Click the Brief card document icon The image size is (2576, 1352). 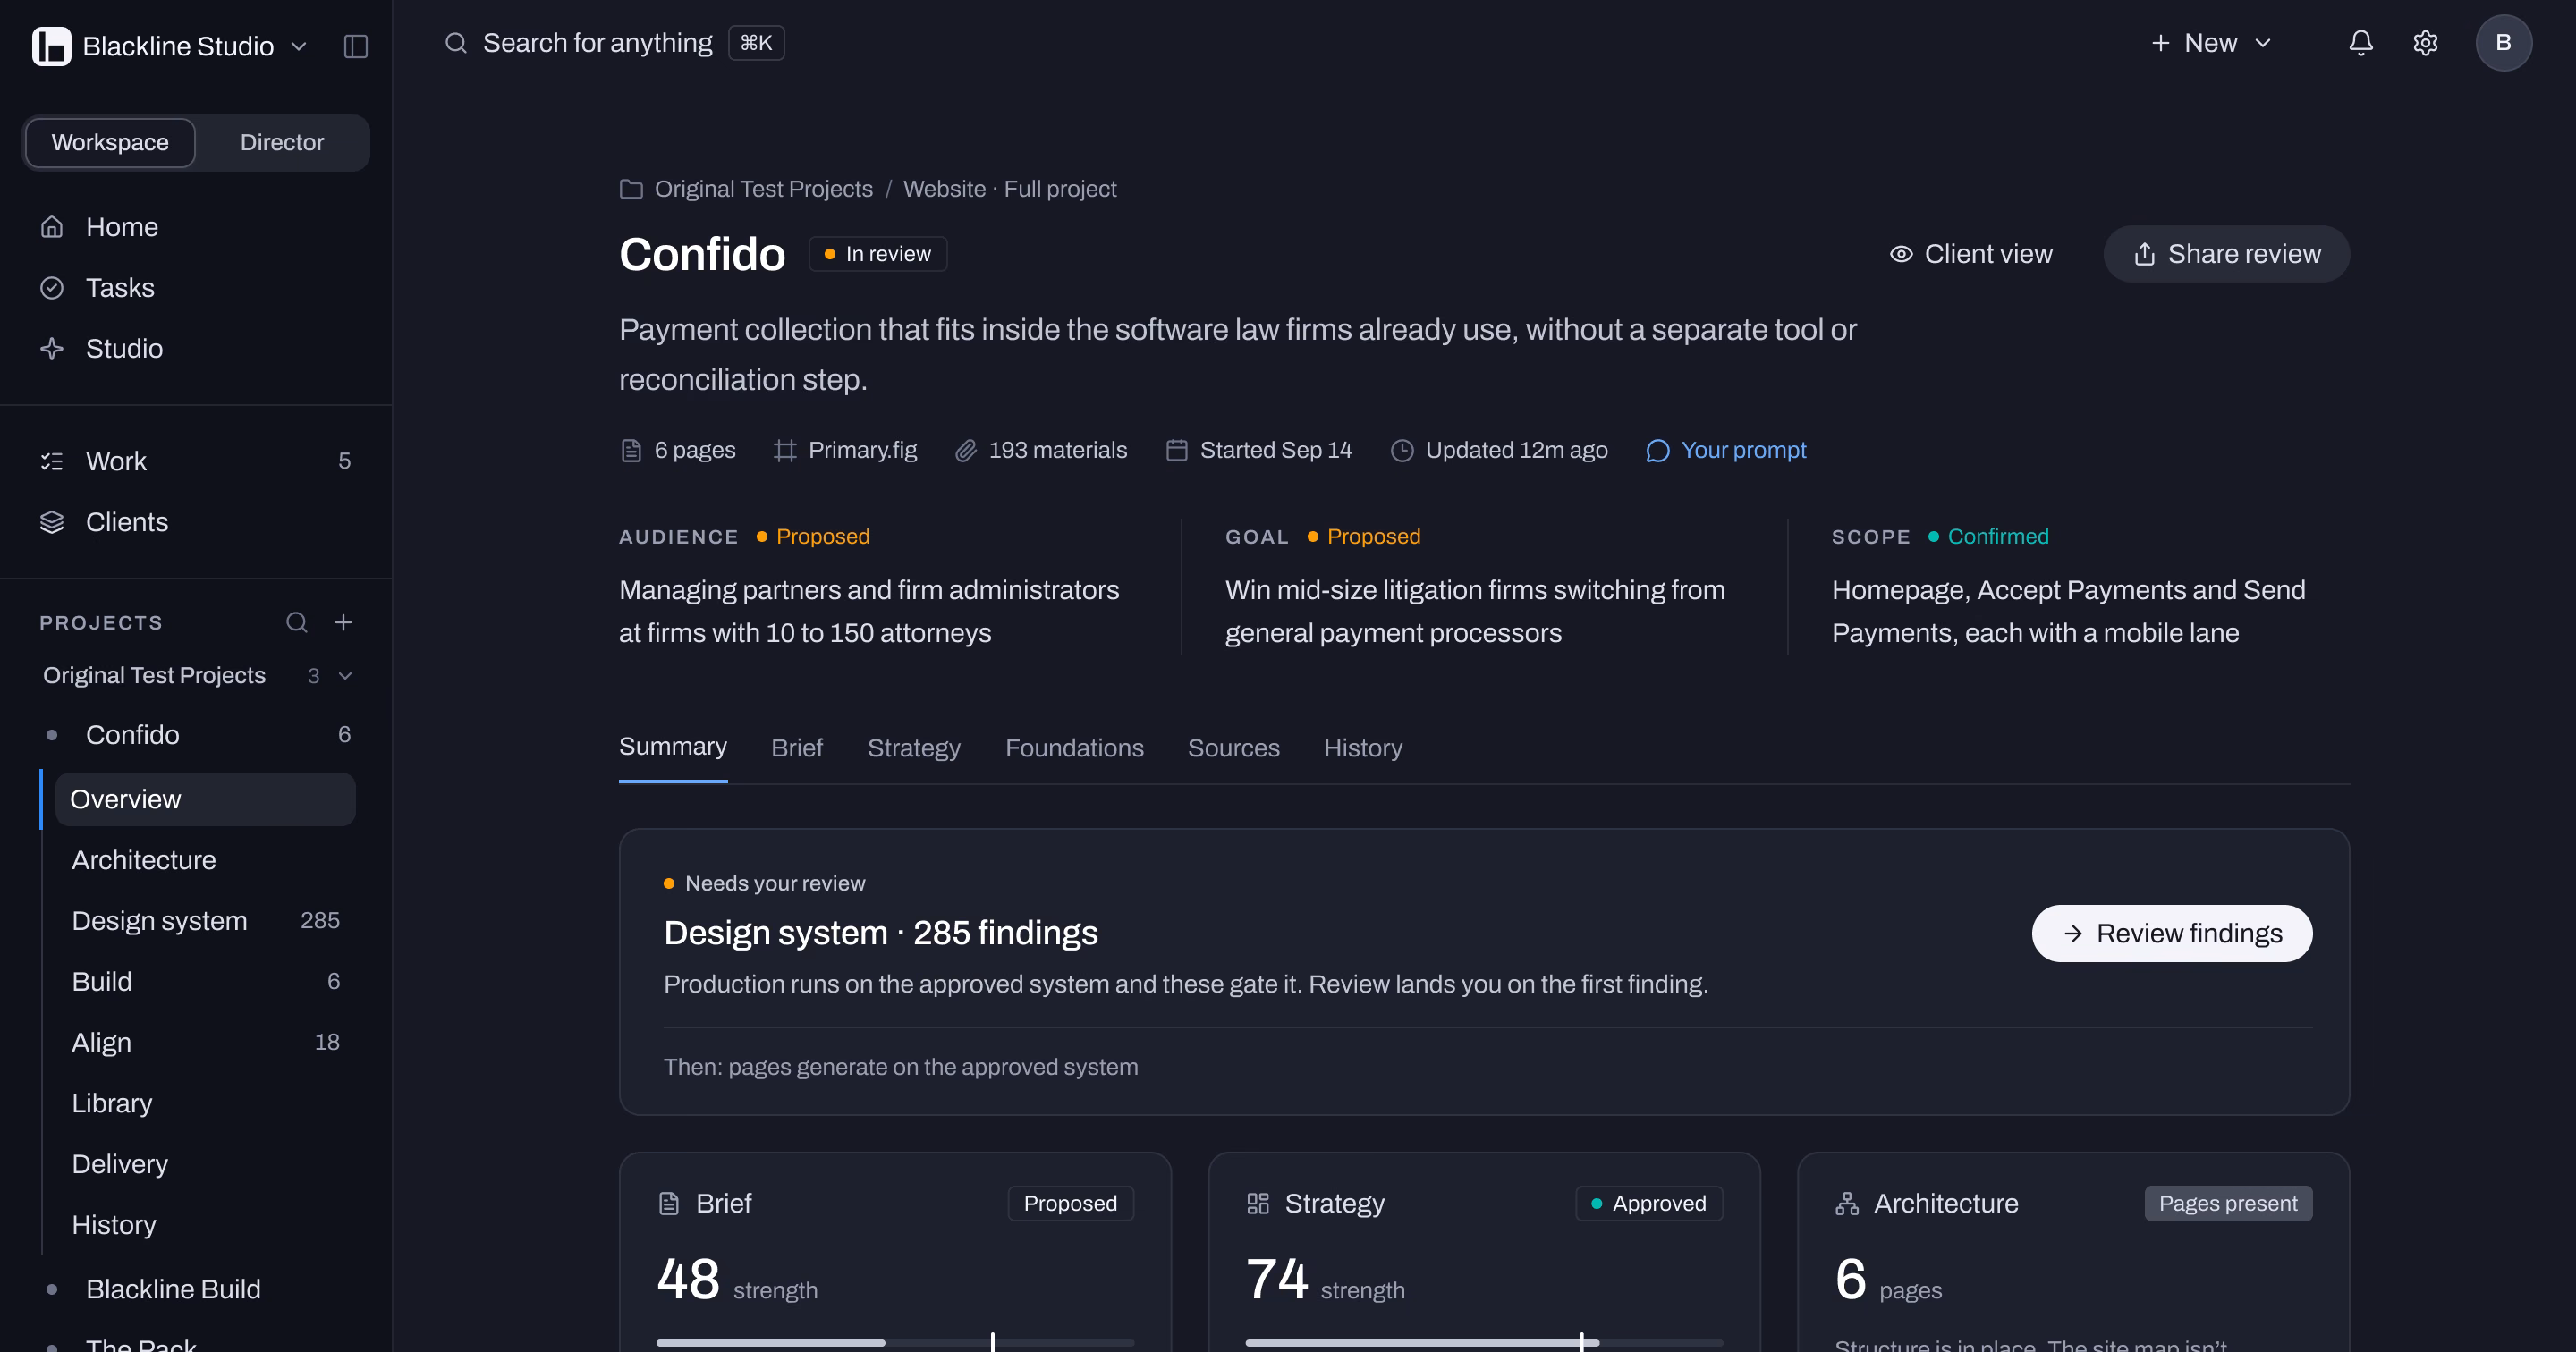pyautogui.click(x=669, y=1204)
